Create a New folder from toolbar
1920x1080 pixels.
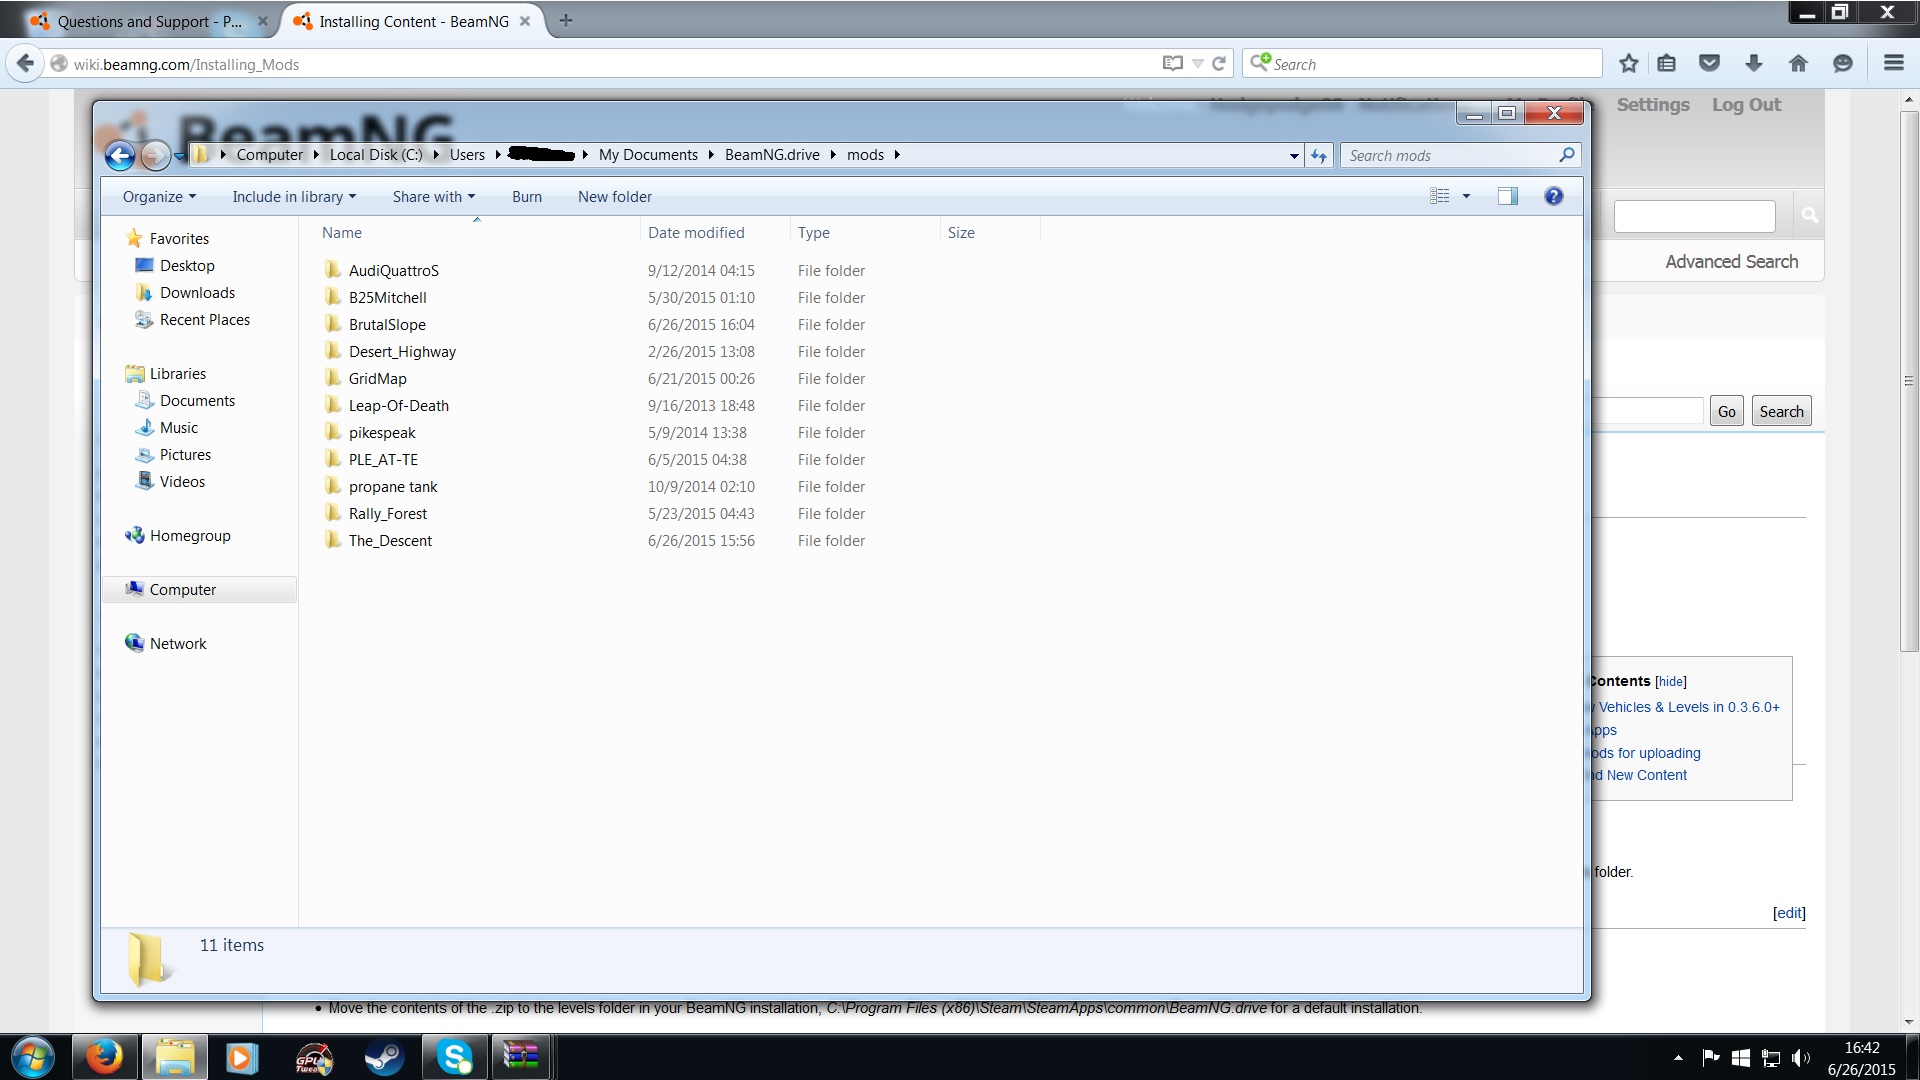click(x=615, y=197)
